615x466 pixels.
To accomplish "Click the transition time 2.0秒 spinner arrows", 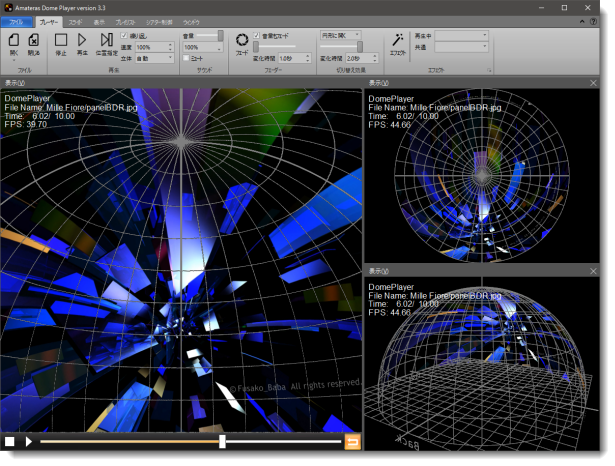I will pyautogui.click(x=375, y=58).
